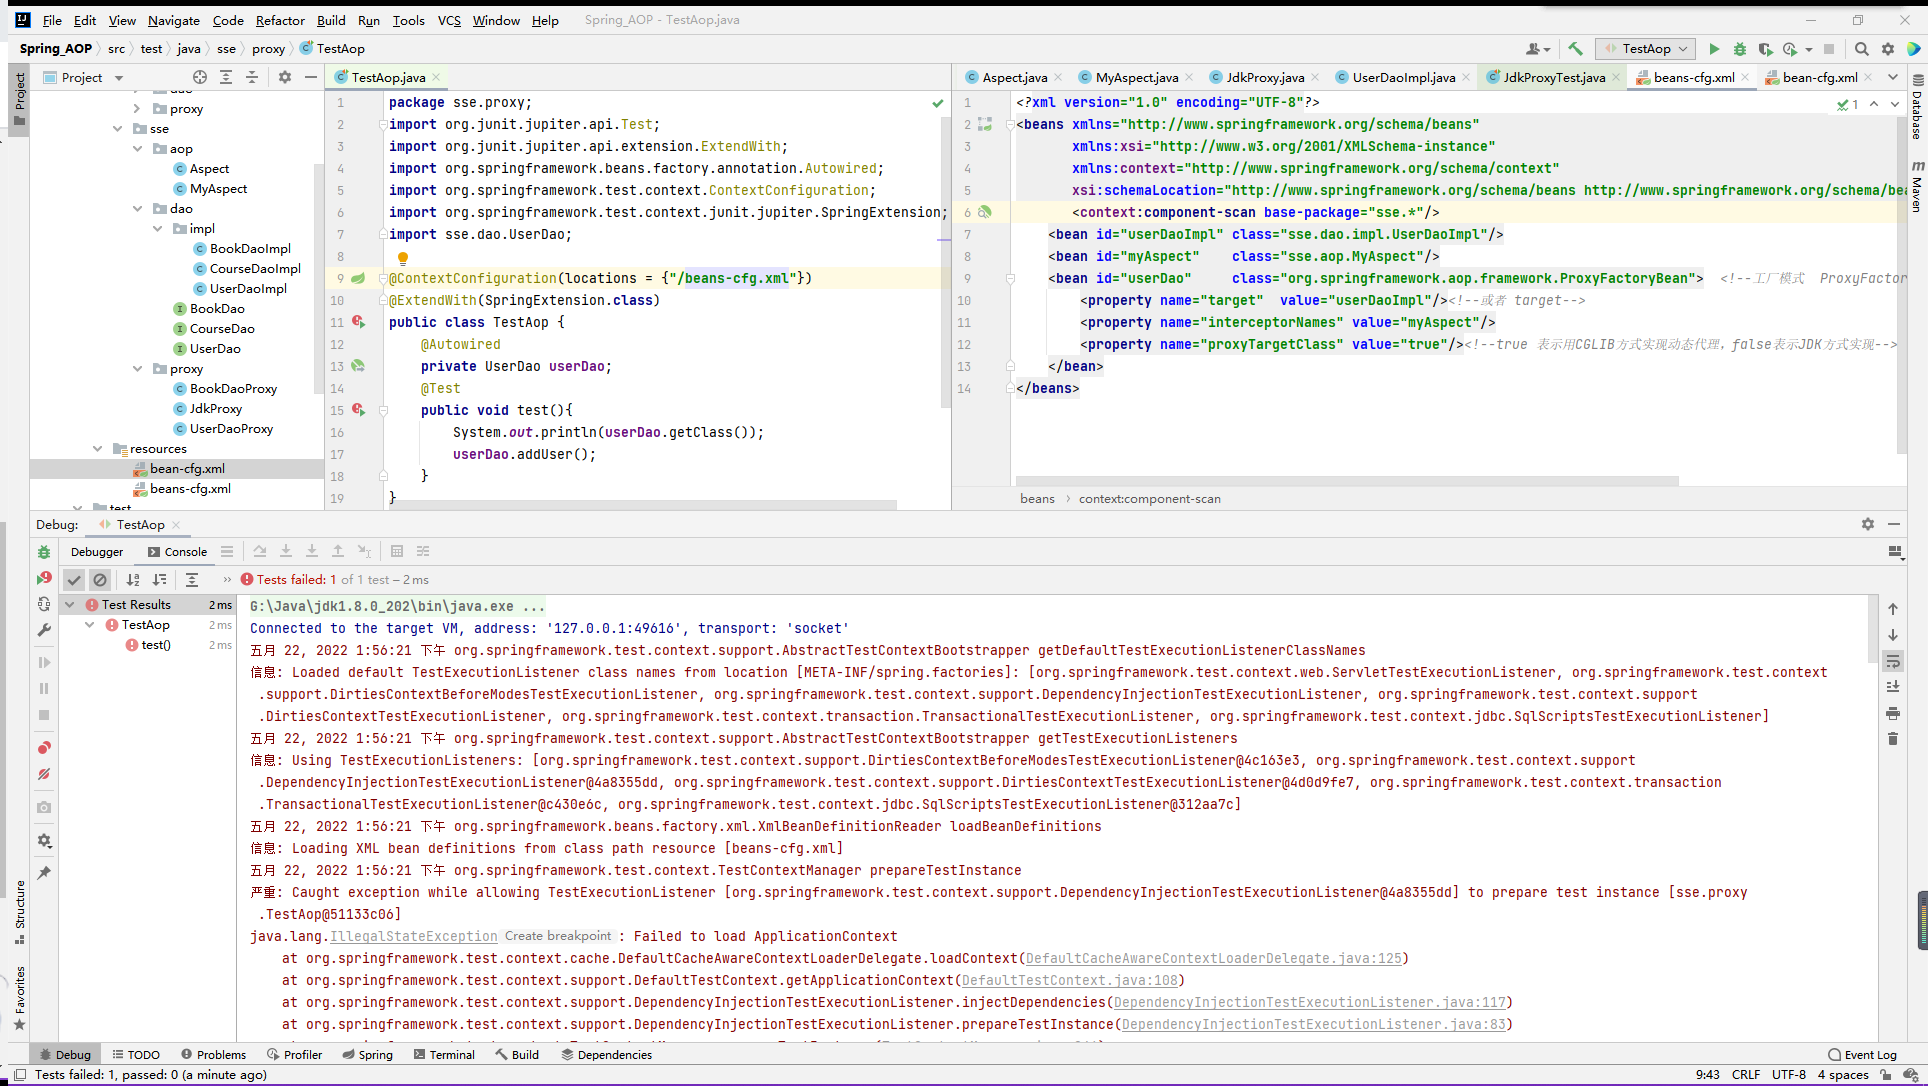Screen dimensions: 1928x1086
Task: Click the Resume Program debugger icon
Action: click(44, 662)
